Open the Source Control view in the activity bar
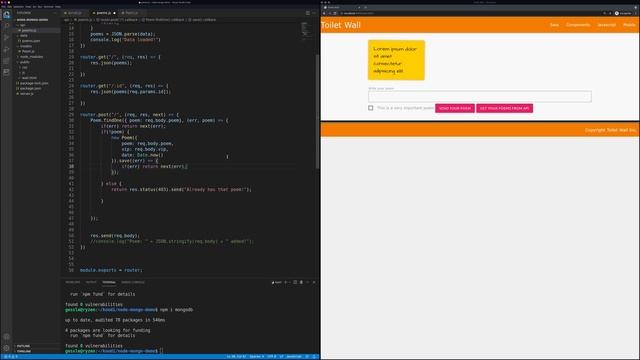Screen dimensions: 640x360 click(7, 38)
